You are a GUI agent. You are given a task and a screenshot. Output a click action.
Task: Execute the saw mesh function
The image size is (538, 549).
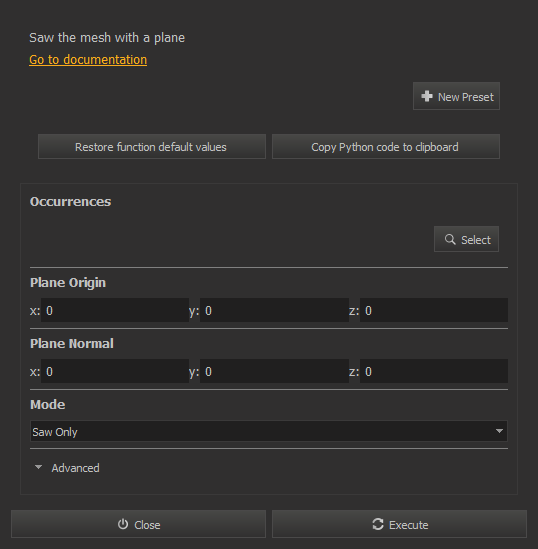(x=399, y=524)
